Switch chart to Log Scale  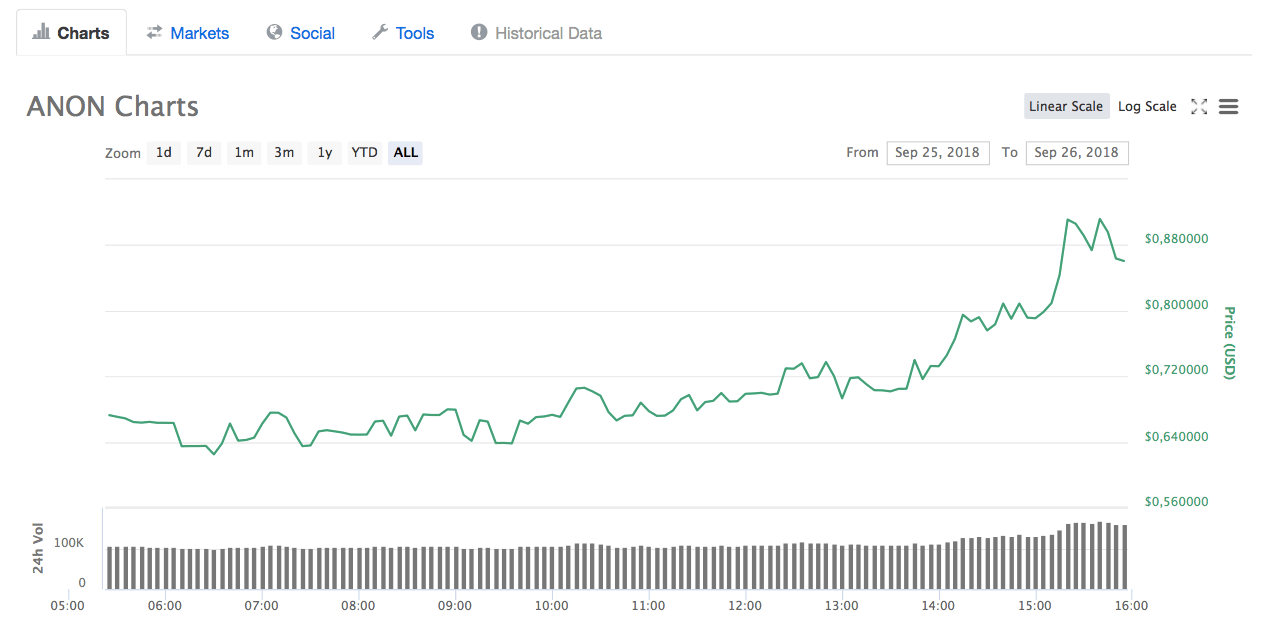[1147, 107]
